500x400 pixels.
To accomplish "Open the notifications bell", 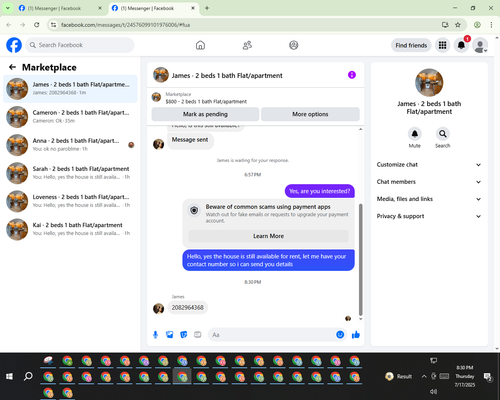I will [461, 45].
